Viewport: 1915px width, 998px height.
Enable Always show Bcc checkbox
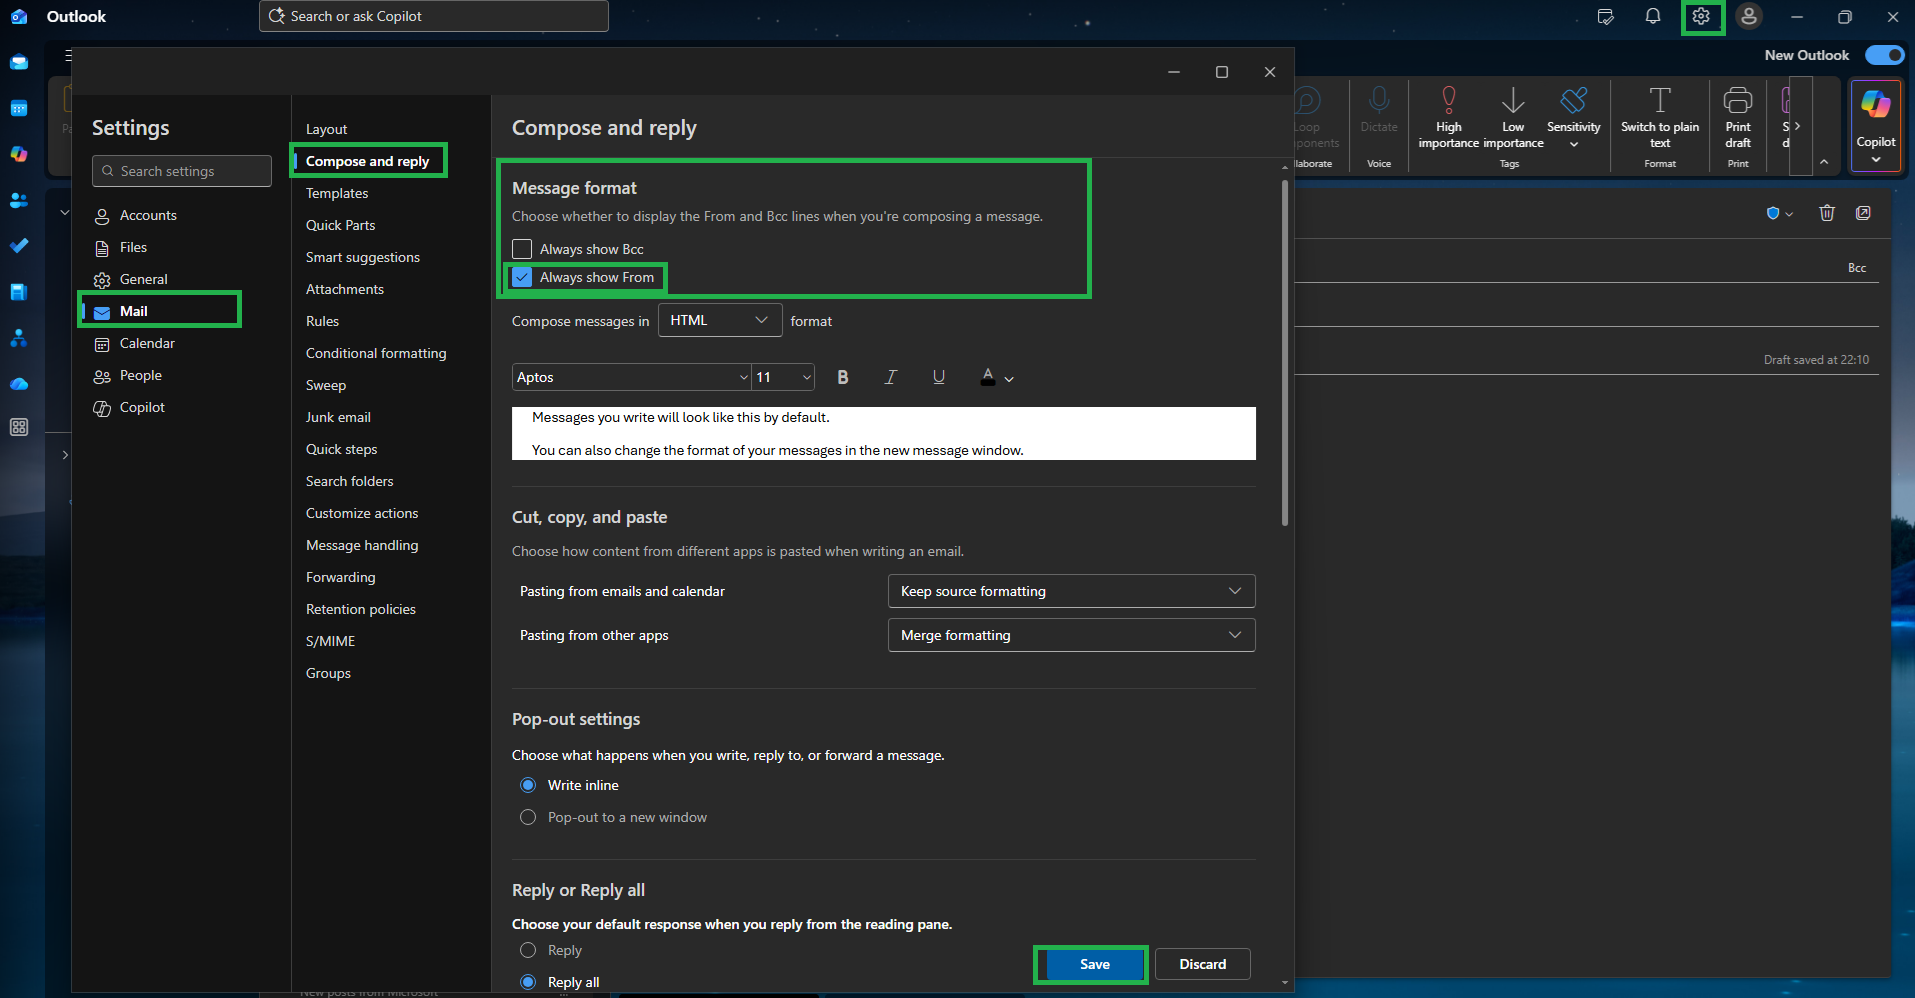pos(522,249)
